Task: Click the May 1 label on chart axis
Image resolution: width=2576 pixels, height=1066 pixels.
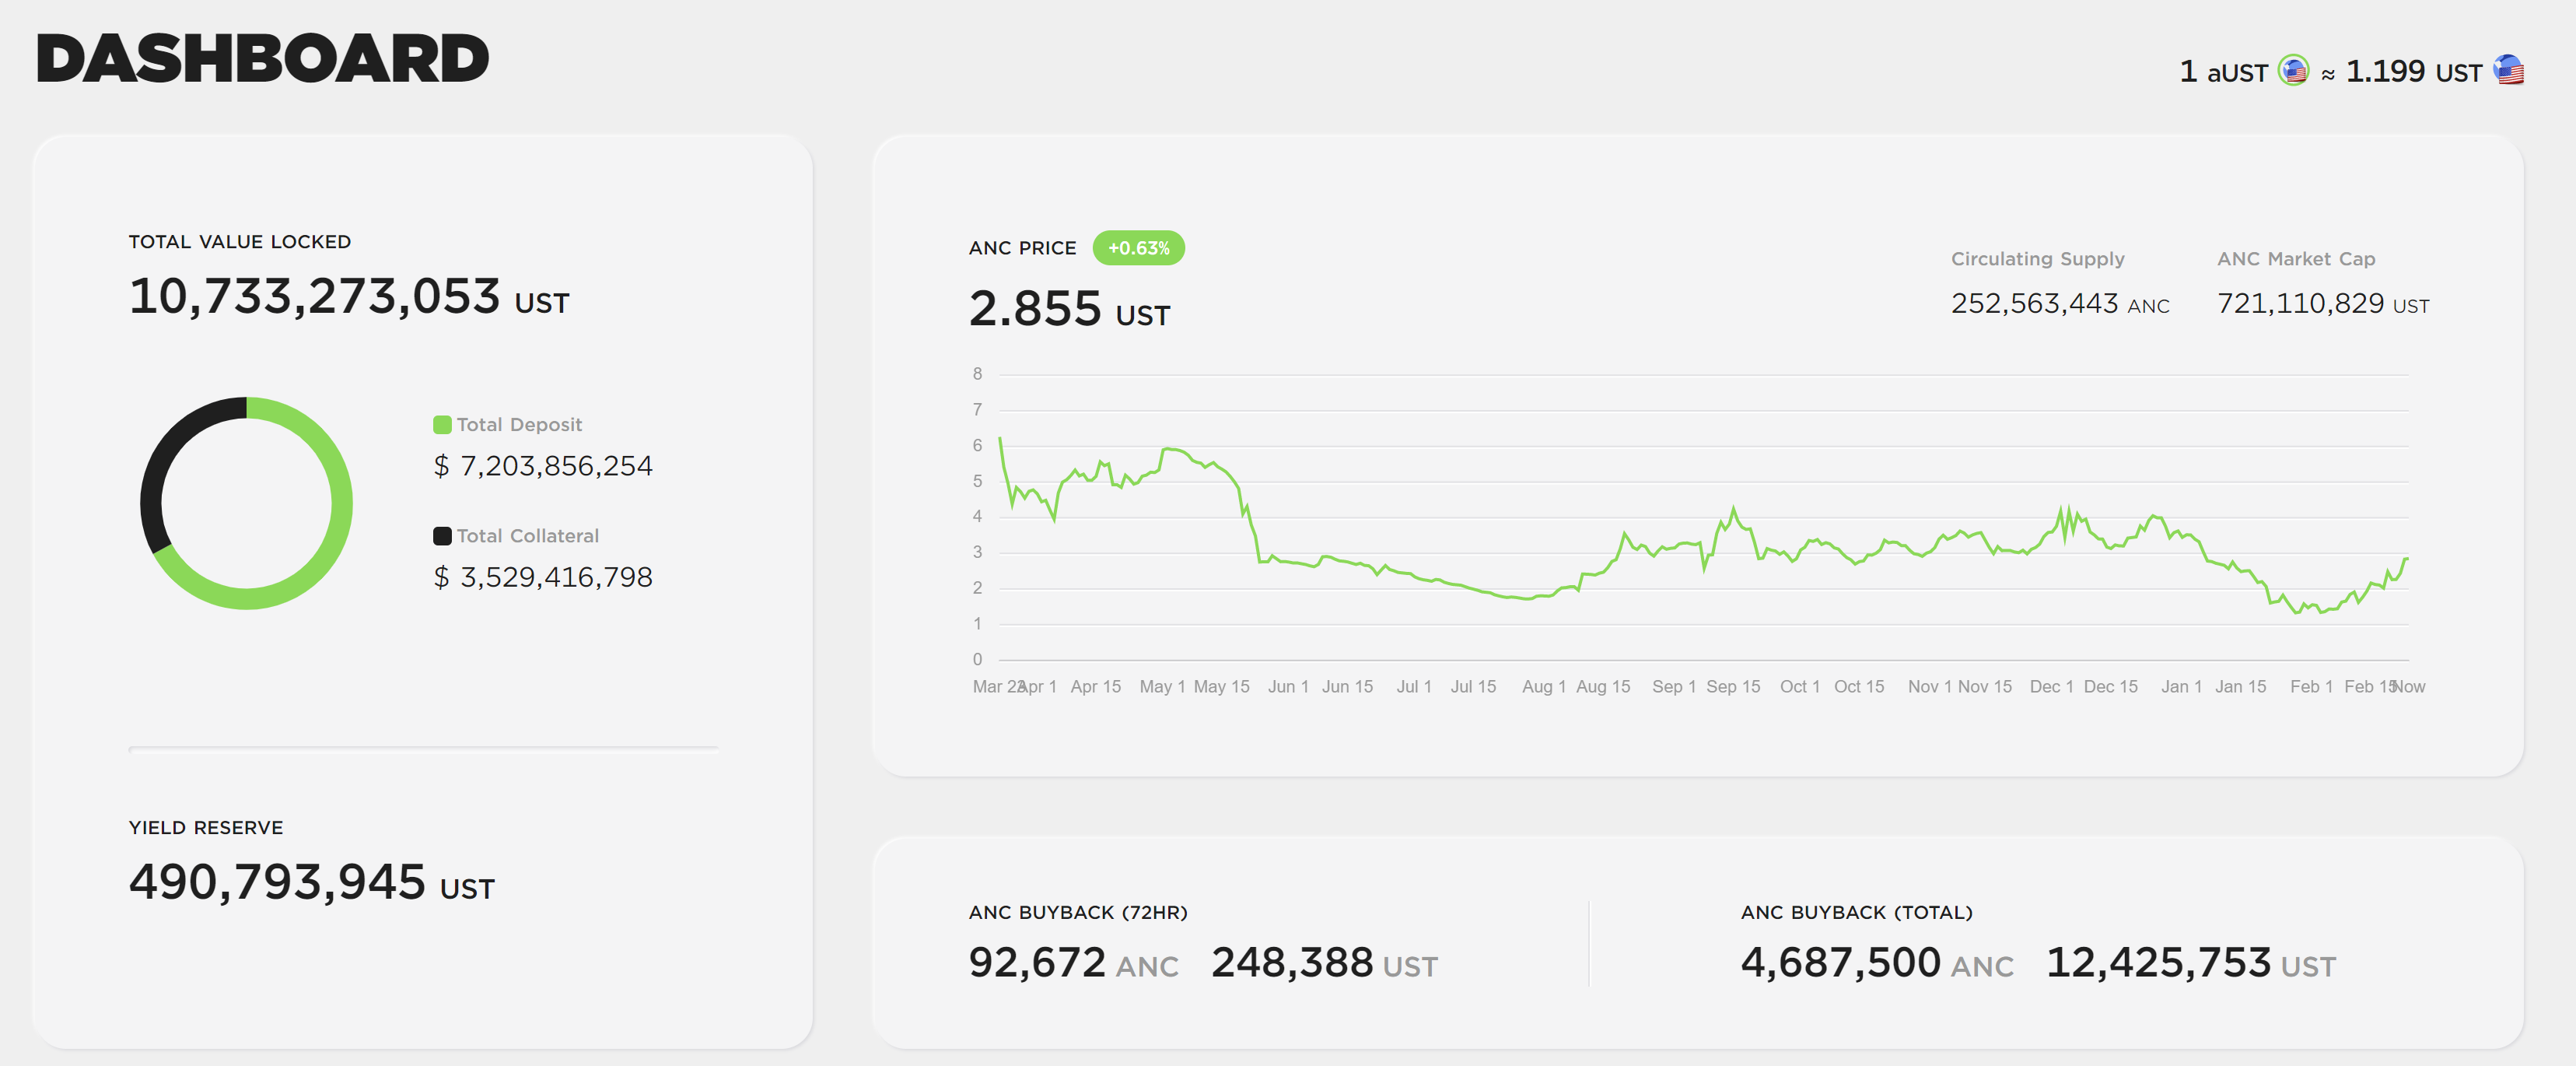Action: [1162, 687]
